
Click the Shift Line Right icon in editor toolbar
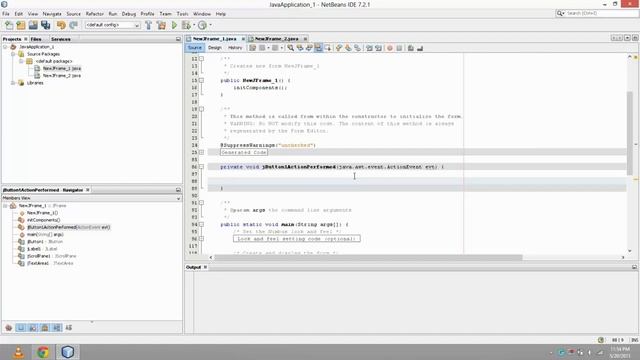(x=378, y=48)
